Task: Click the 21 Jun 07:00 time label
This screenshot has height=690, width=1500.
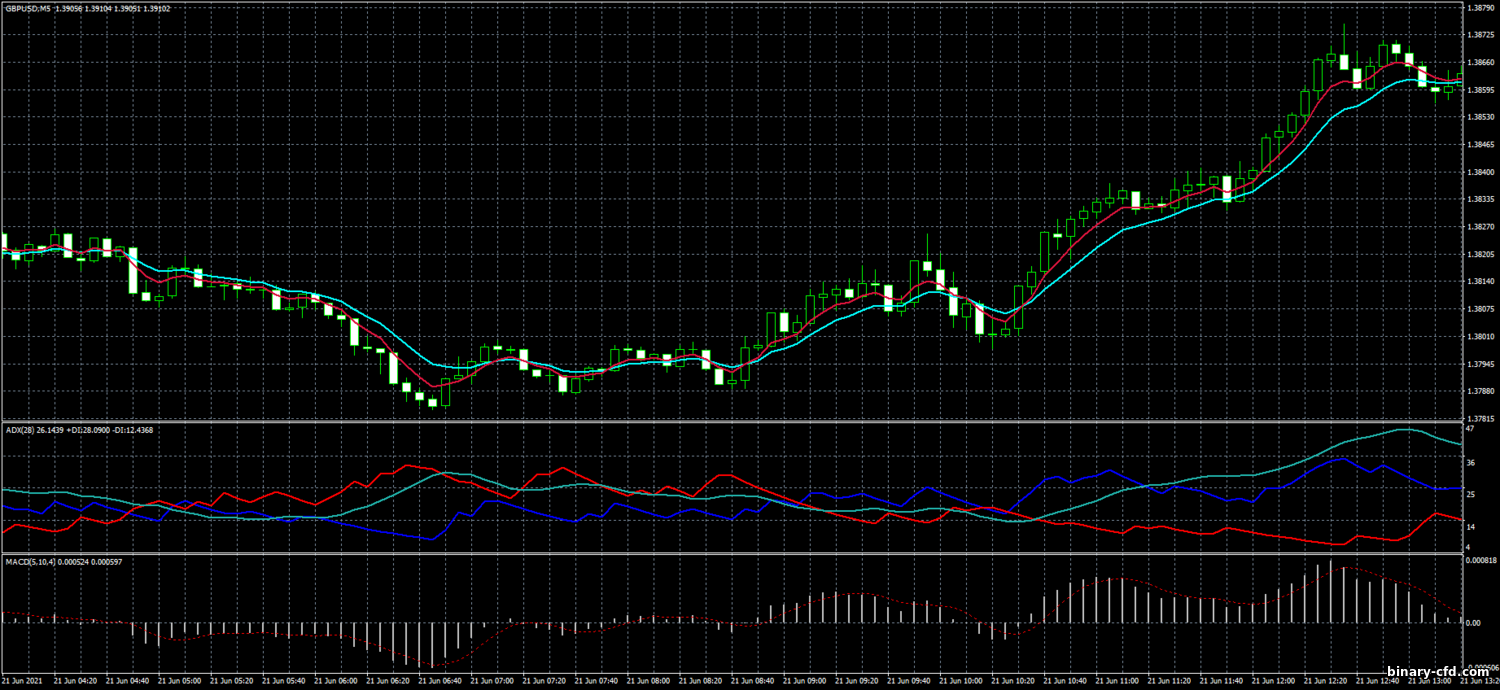Action: [492, 679]
